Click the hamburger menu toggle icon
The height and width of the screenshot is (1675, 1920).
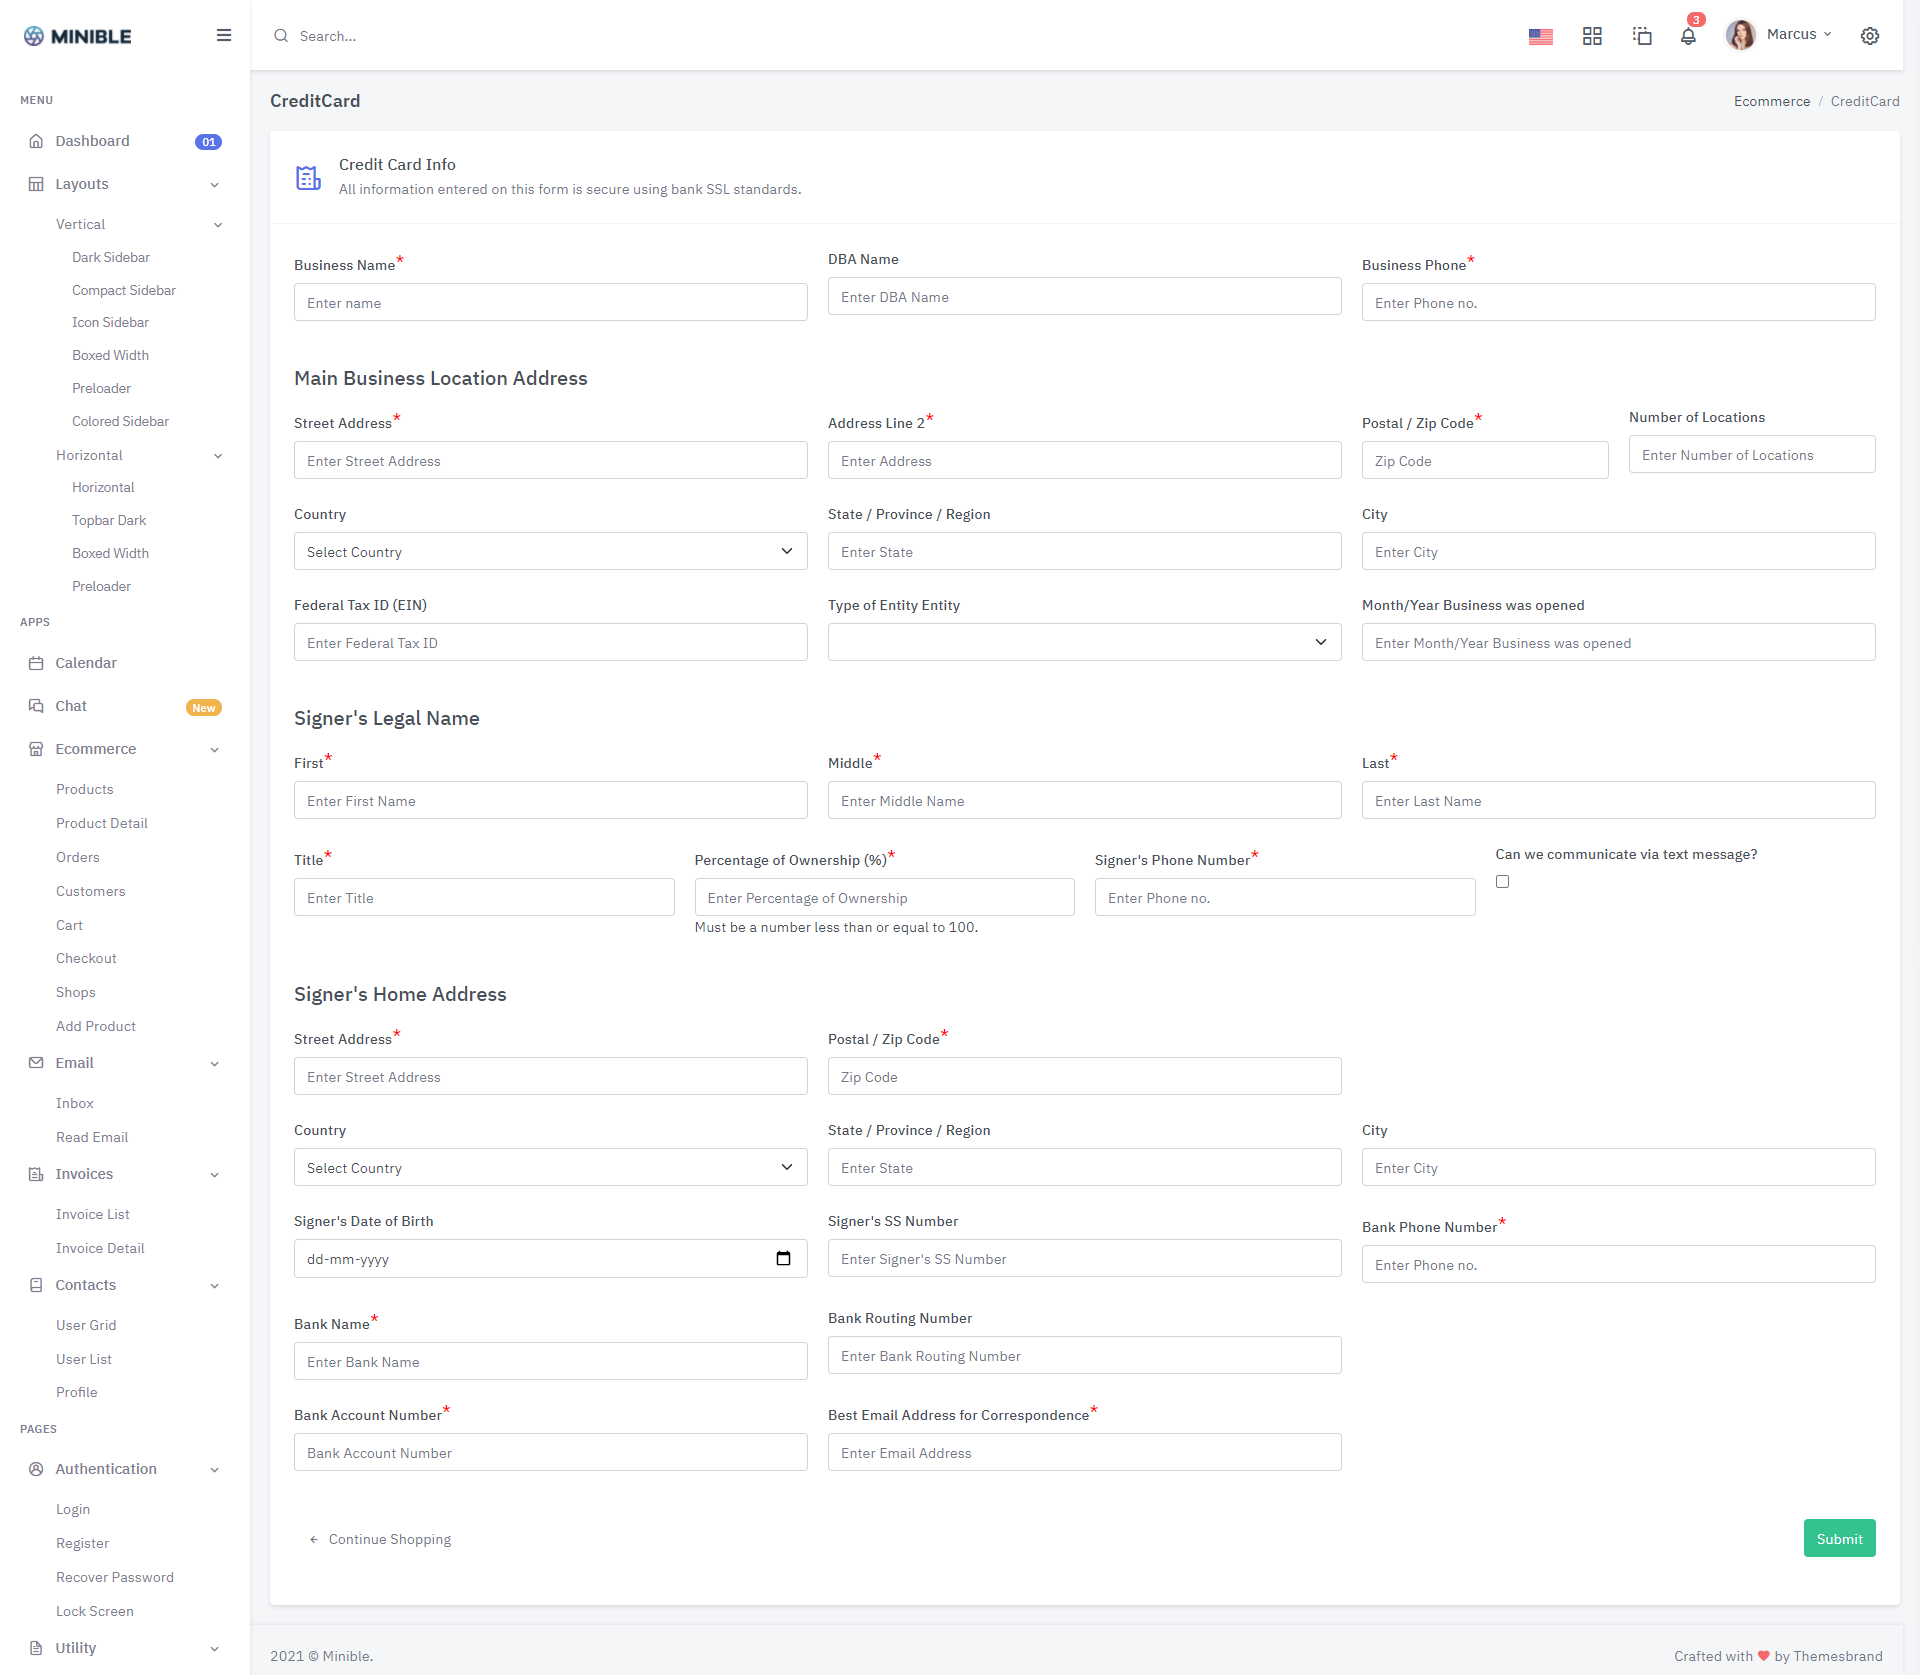click(224, 35)
